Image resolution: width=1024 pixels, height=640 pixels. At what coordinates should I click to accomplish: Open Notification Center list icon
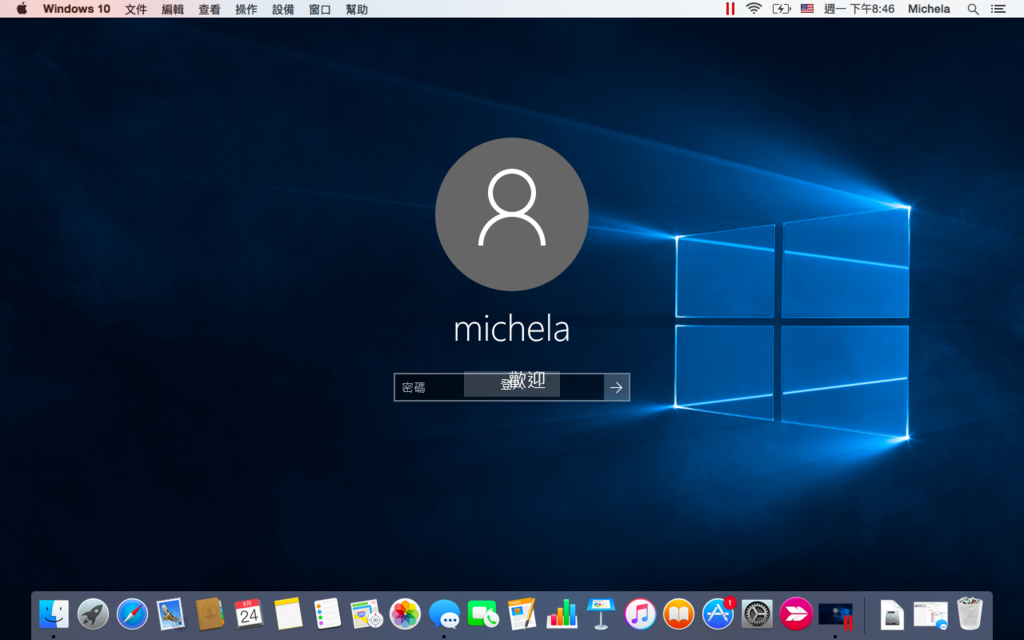click(998, 9)
